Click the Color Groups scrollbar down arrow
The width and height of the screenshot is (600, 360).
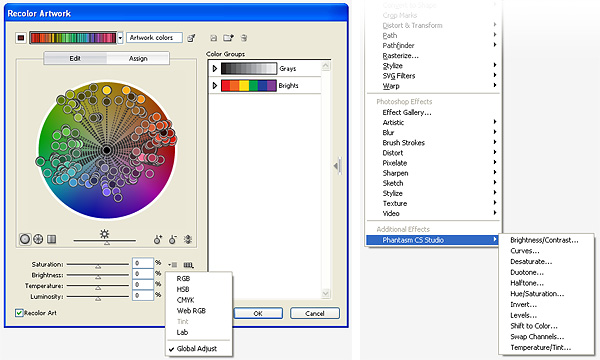tap(326, 293)
